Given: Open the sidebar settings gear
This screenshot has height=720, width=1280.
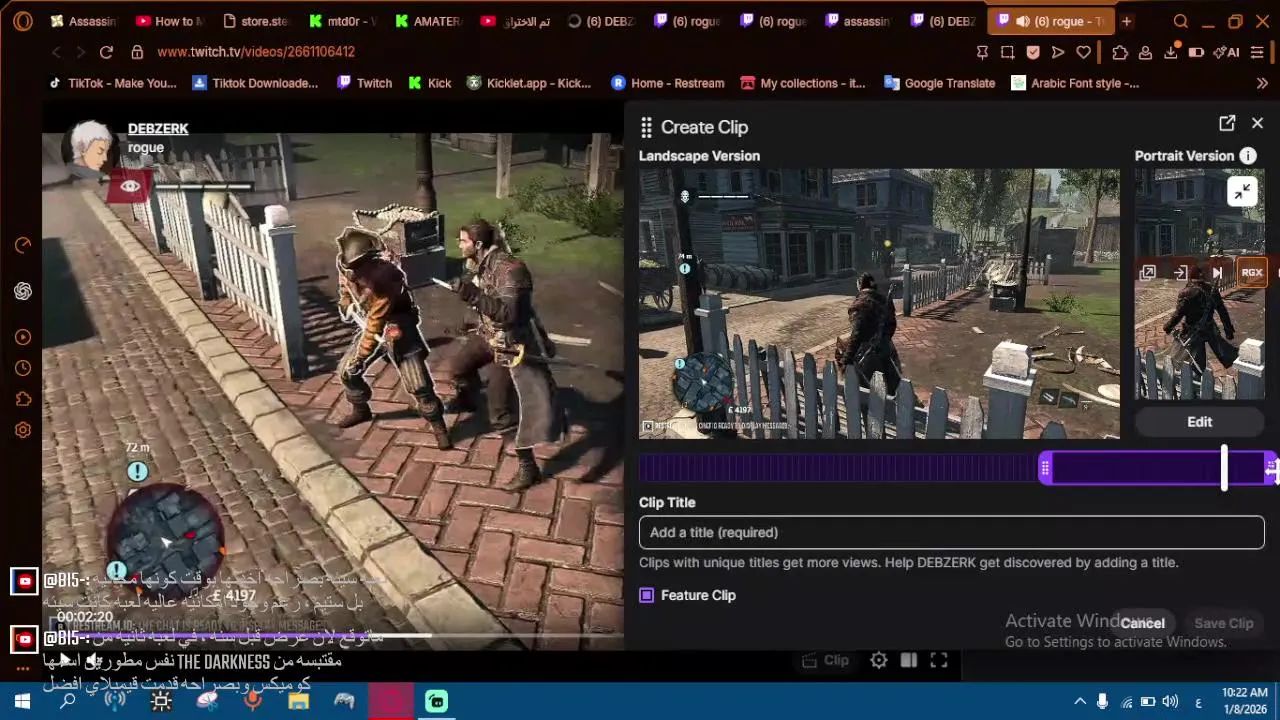Looking at the screenshot, I should coord(23,430).
